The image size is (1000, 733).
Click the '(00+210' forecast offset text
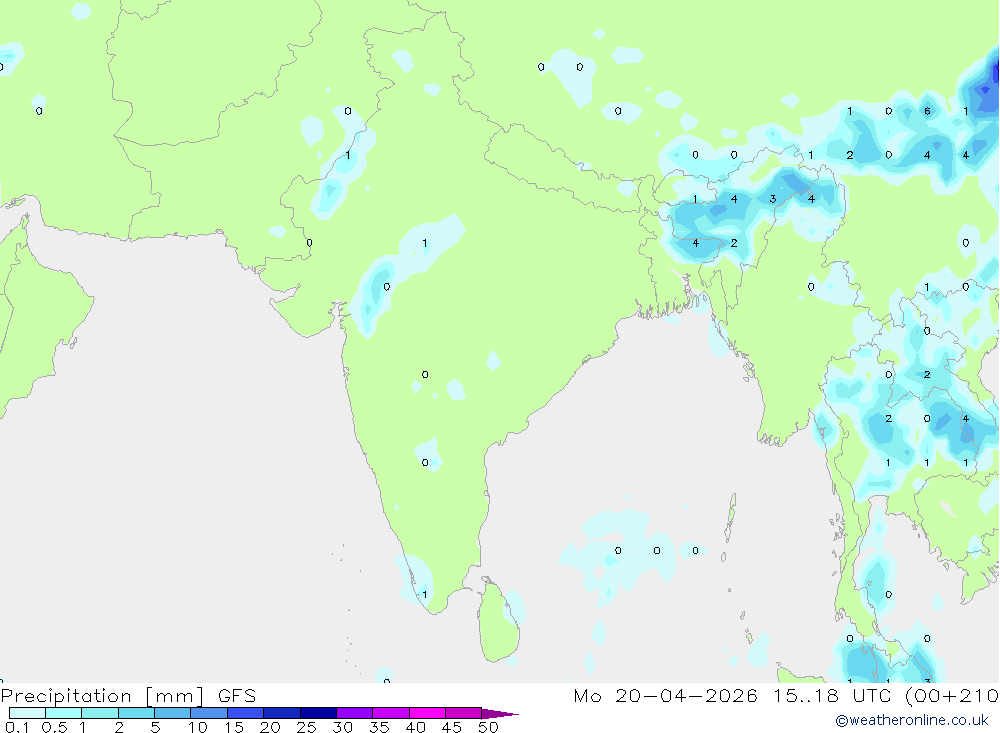952,695
